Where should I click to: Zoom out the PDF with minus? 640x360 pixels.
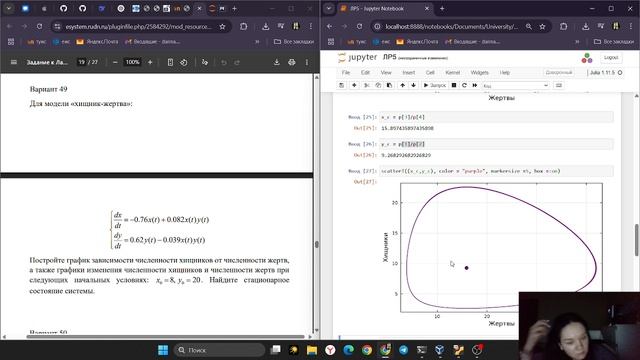click(x=115, y=62)
